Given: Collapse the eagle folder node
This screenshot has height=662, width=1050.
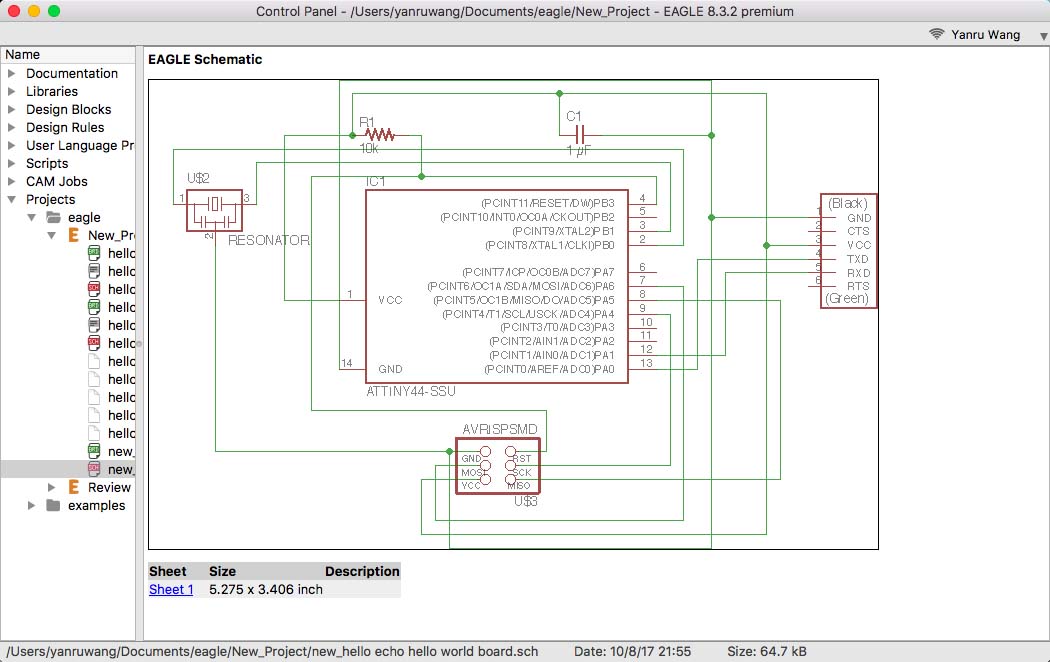Looking at the screenshot, I should click(x=31, y=218).
